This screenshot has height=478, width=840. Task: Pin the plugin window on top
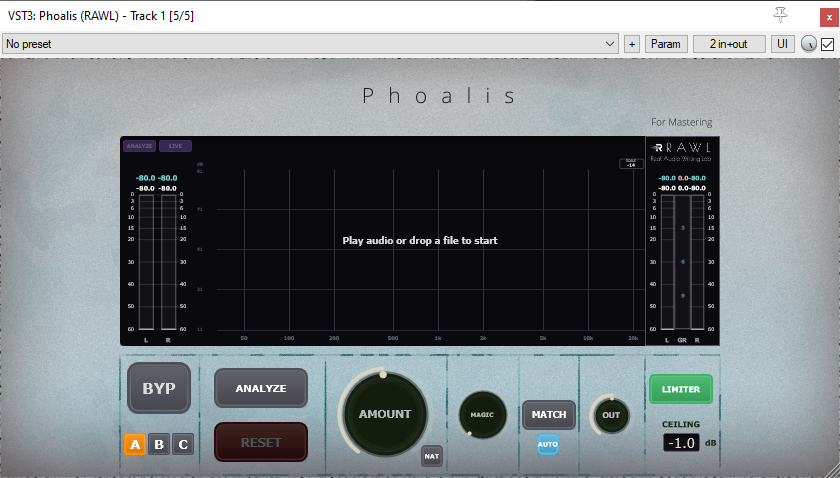(781, 15)
